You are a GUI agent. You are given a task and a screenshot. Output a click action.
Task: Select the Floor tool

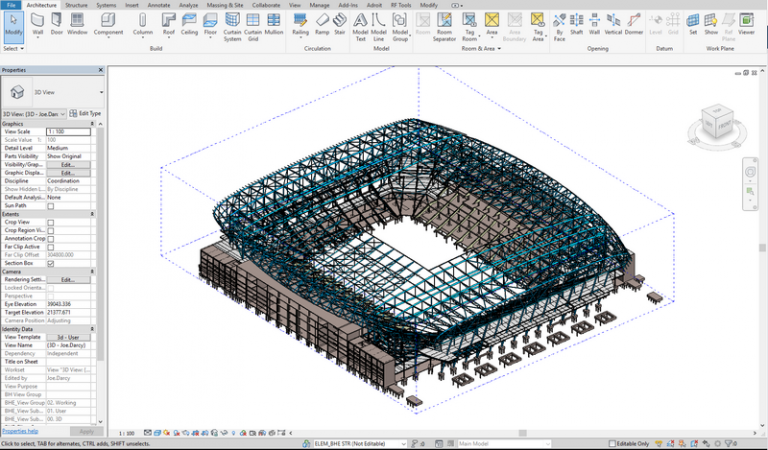210,24
